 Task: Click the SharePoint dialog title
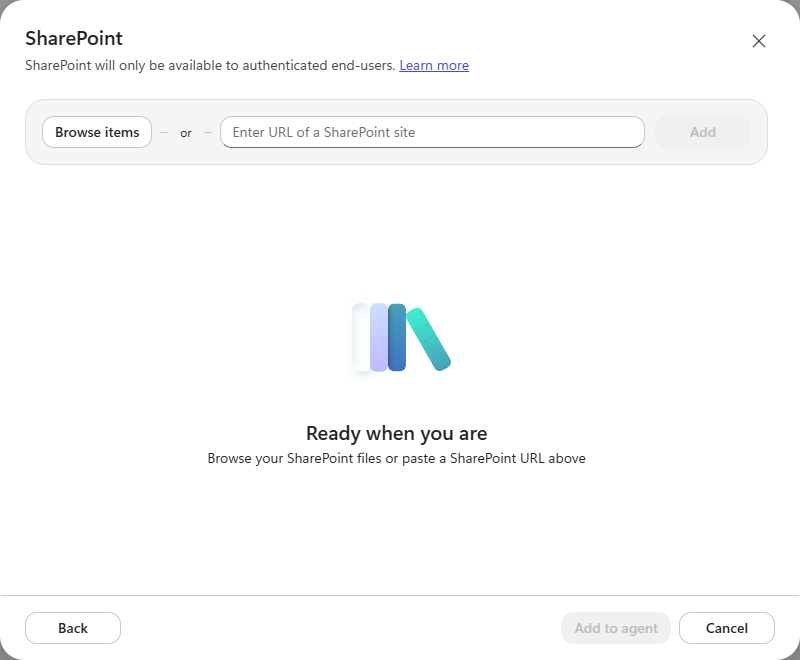tap(74, 38)
